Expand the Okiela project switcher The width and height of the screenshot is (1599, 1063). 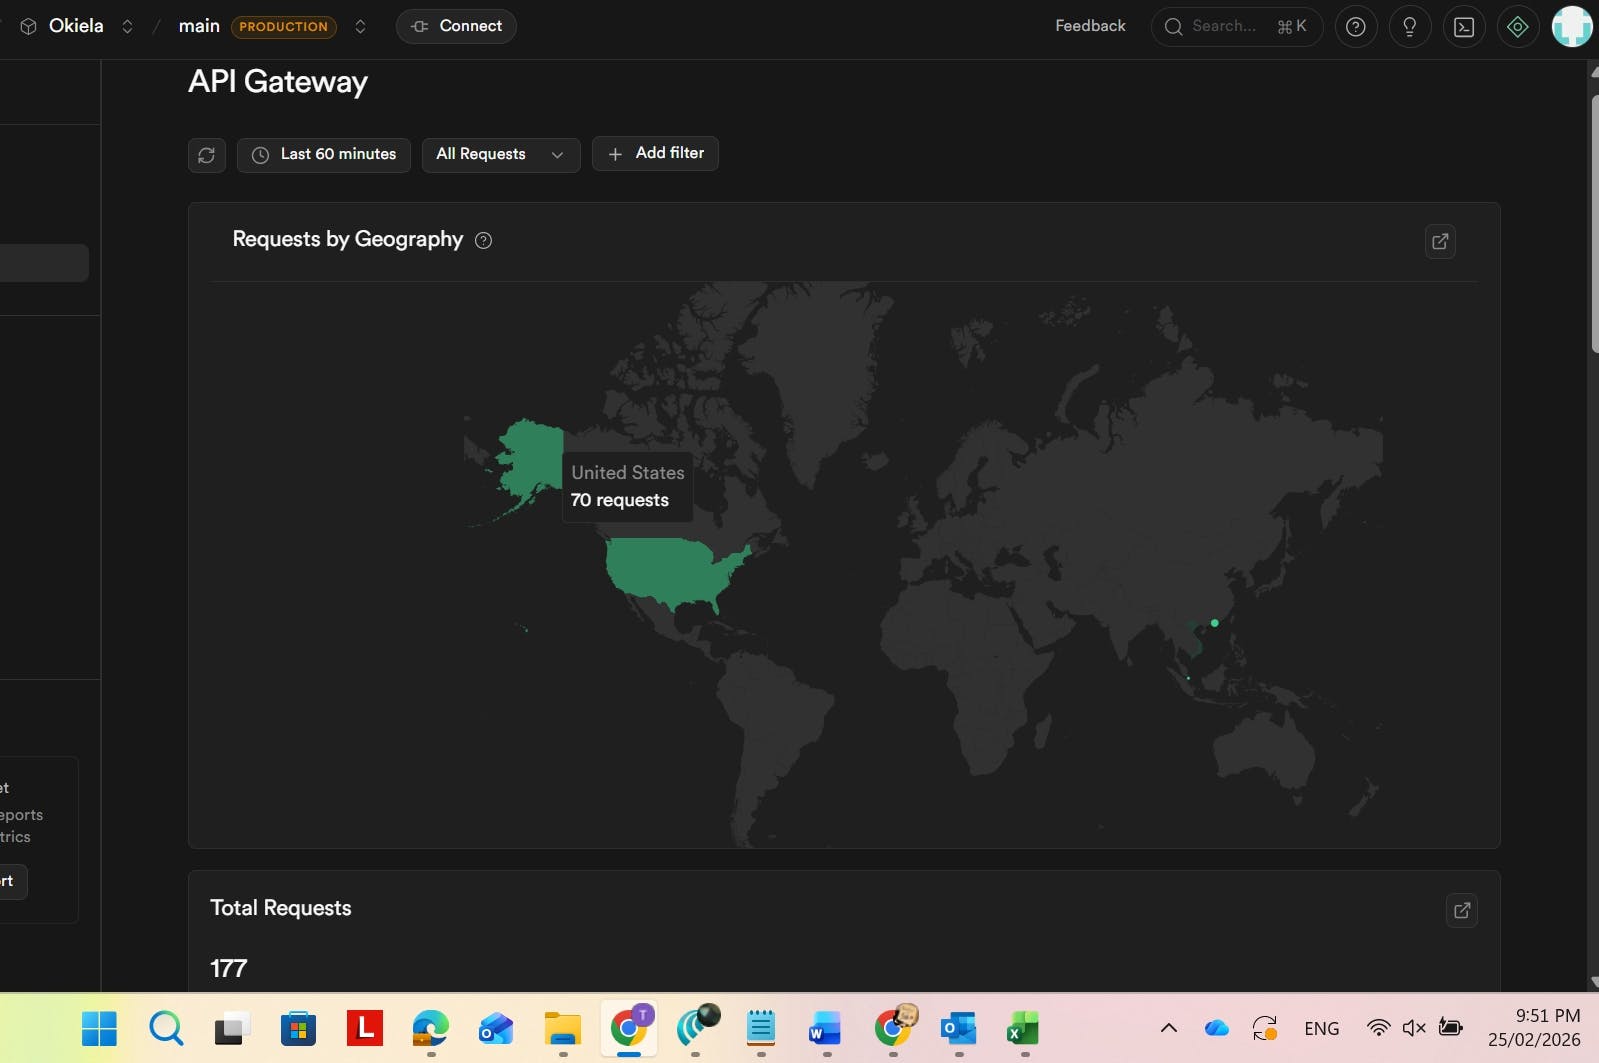[127, 27]
